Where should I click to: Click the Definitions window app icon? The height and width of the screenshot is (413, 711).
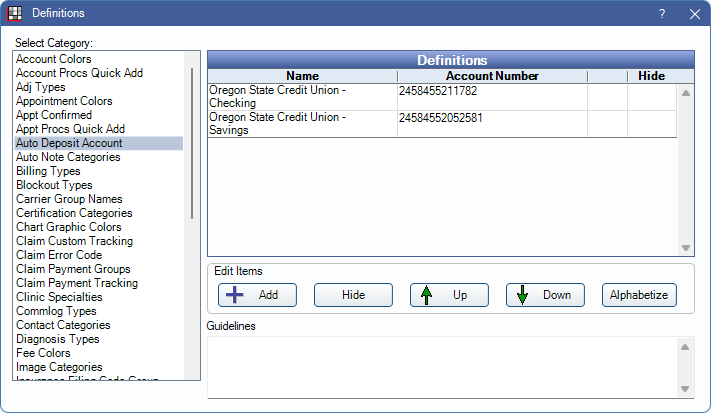click(x=14, y=13)
